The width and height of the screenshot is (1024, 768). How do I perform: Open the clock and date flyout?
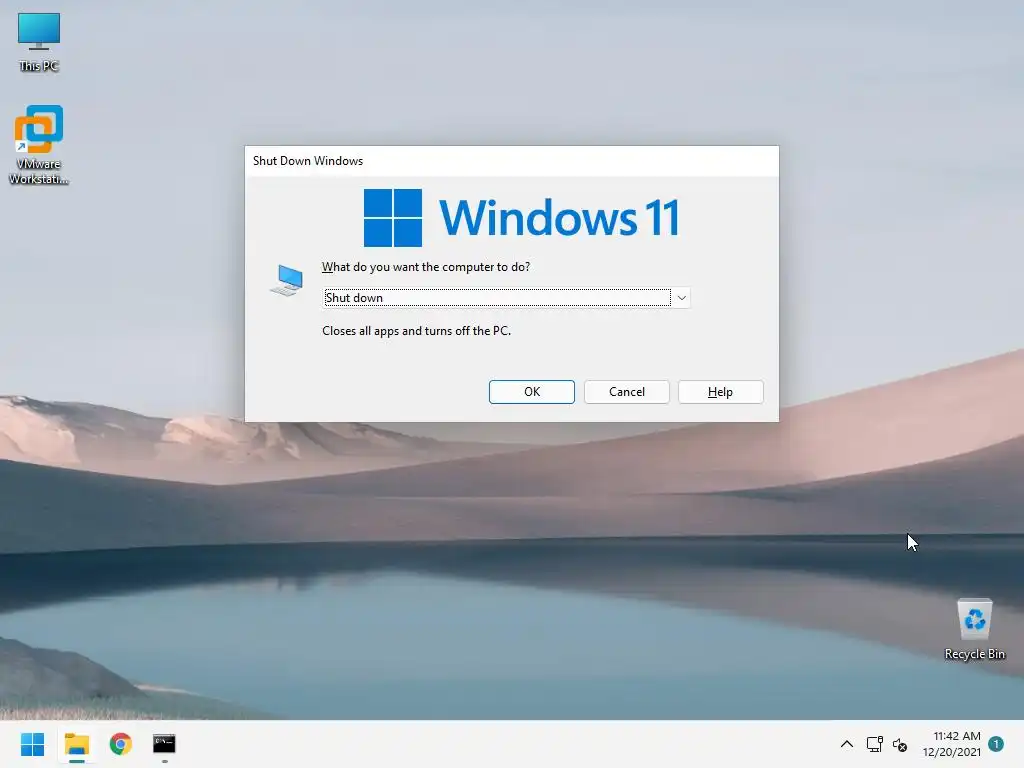tap(952, 744)
